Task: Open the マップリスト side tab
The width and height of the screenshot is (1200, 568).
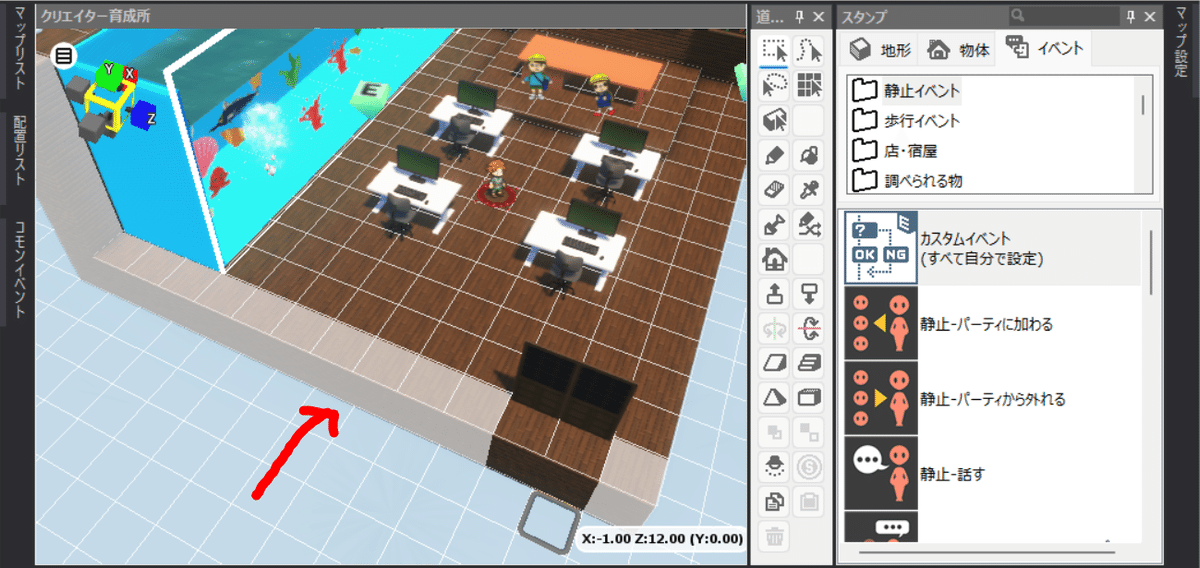Action: coord(19,51)
